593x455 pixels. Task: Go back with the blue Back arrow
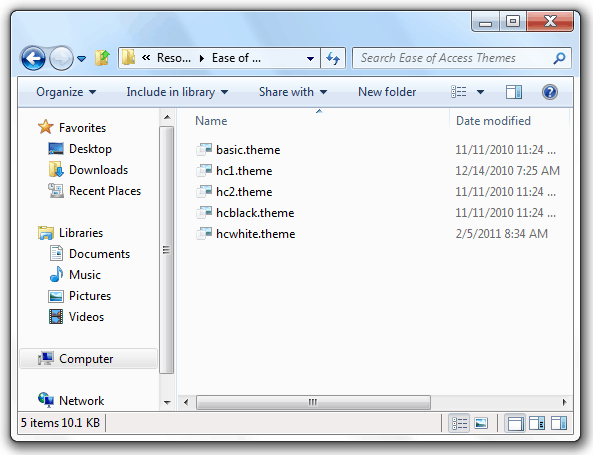click(x=33, y=58)
